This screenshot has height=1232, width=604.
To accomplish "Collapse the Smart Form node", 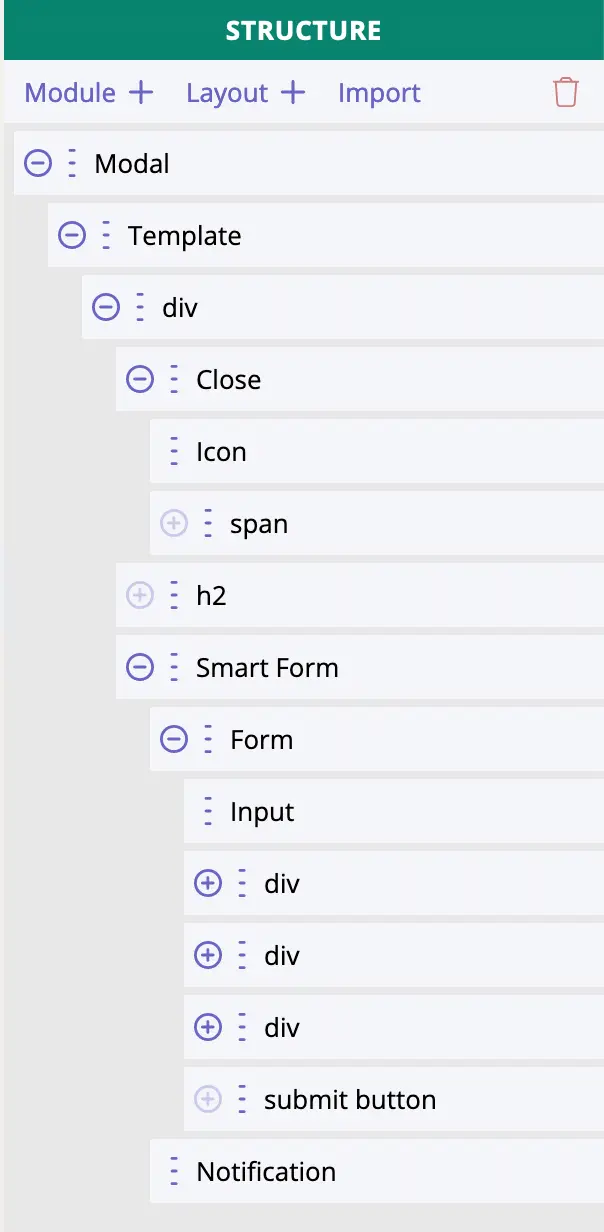I will pyautogui.click(x=140, y=667).
